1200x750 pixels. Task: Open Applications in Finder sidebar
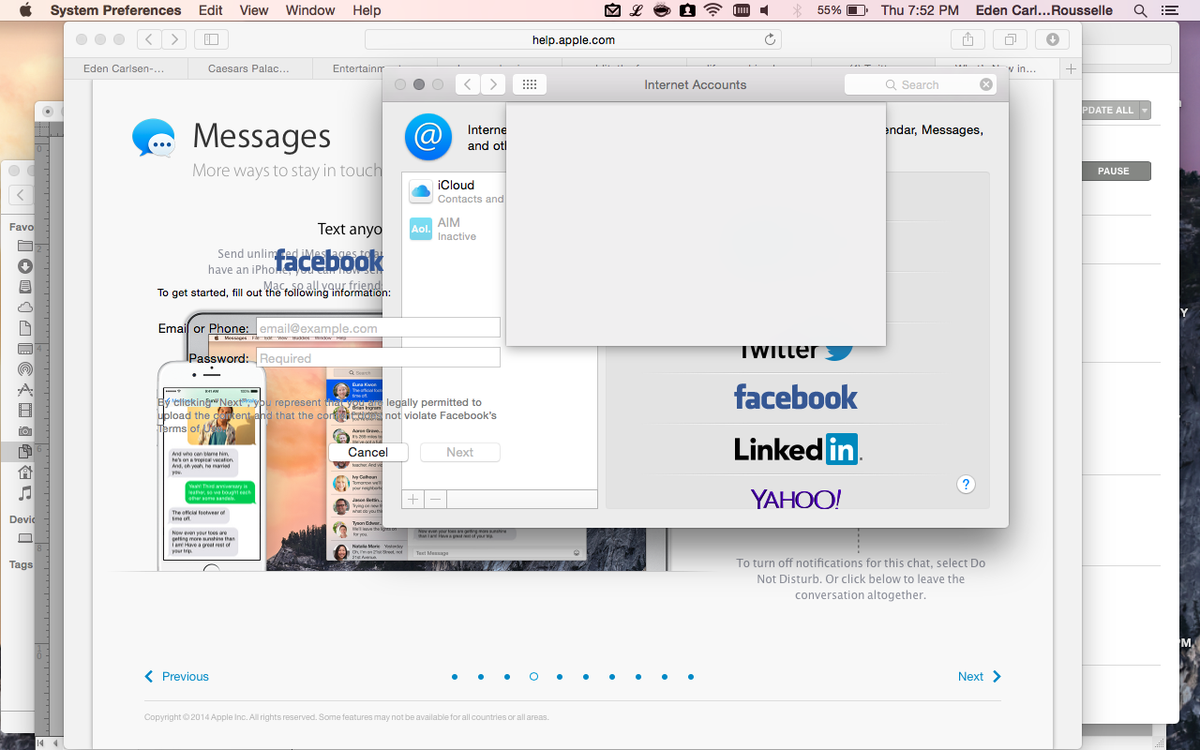click(25, 389)
